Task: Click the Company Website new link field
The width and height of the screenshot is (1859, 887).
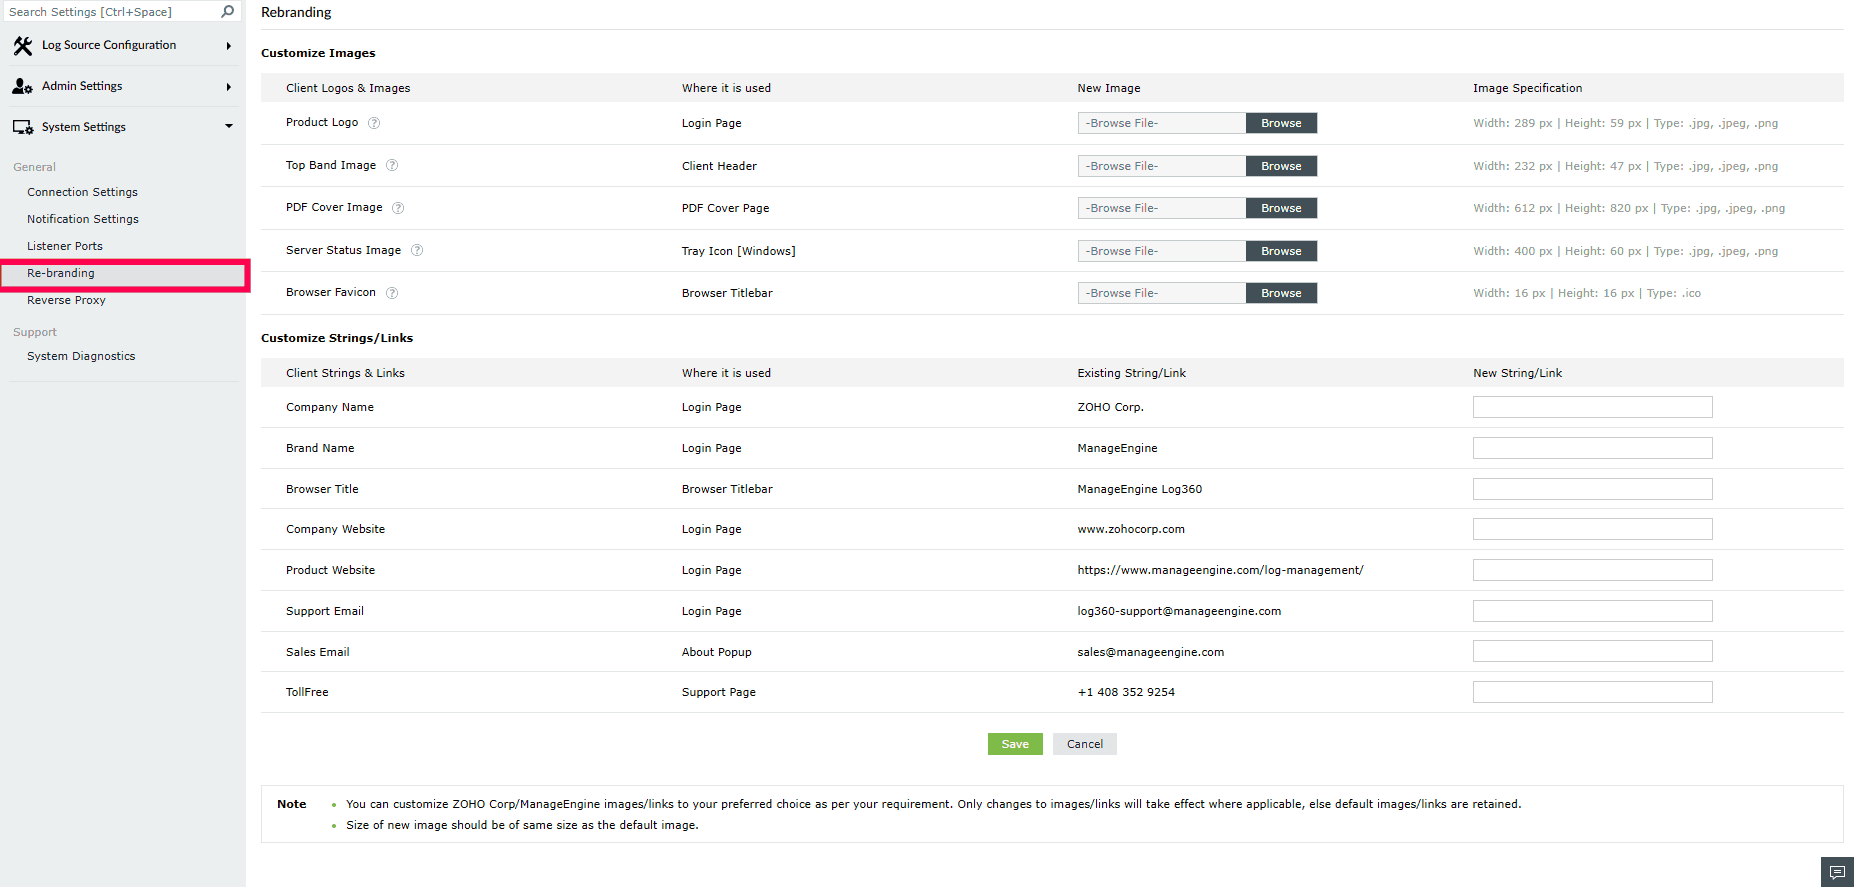Action: point(1592,529)
